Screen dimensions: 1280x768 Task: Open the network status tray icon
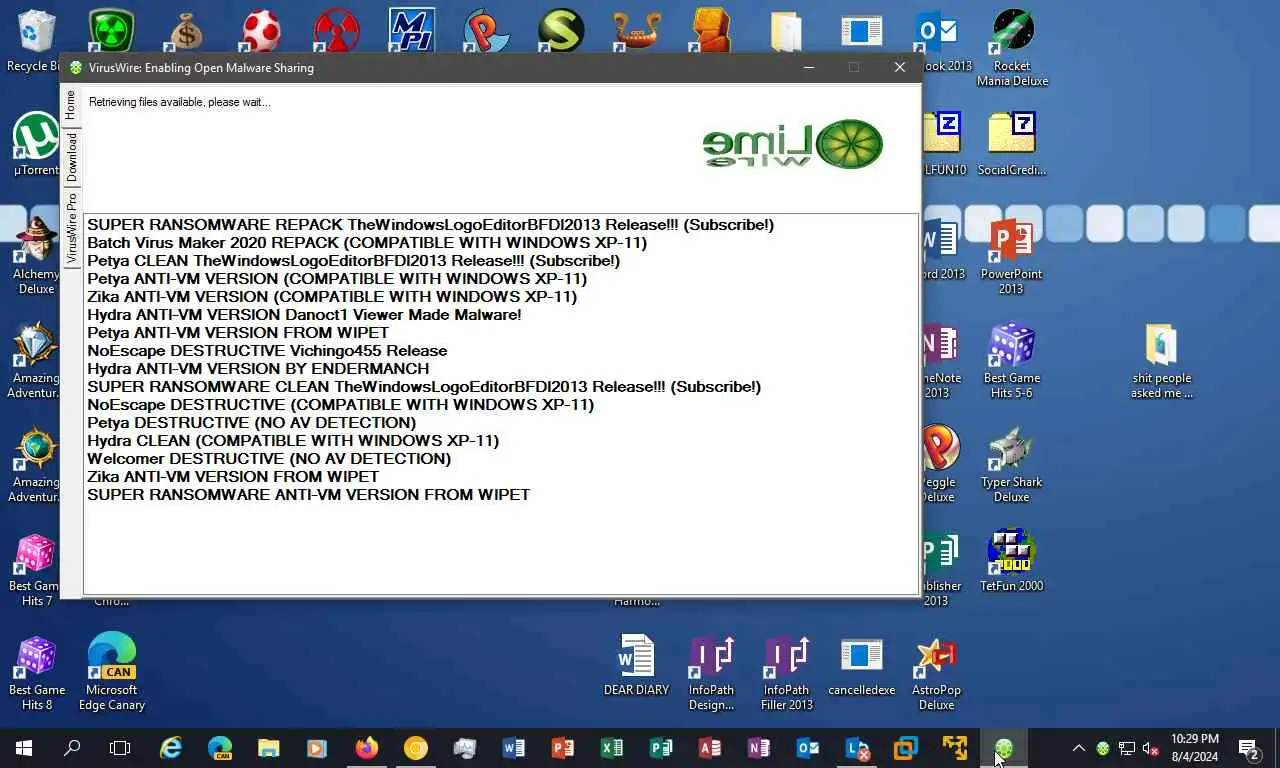[1126, 748]
